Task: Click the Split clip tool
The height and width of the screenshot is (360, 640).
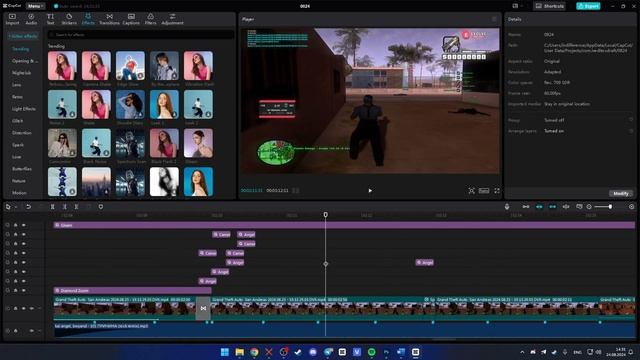Action: coord(52,207)
